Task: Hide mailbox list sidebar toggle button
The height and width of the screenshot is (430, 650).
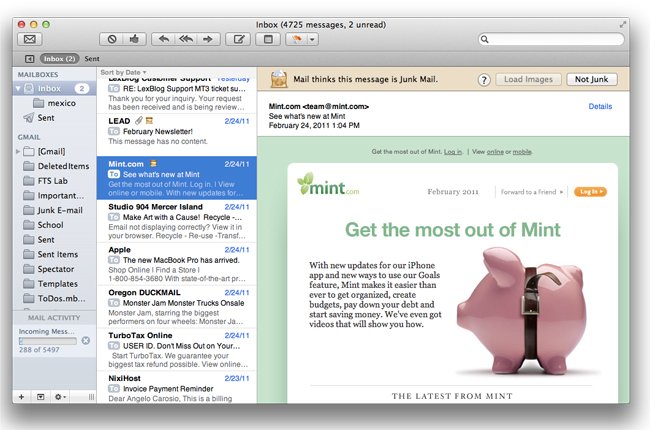Action: 29,59
